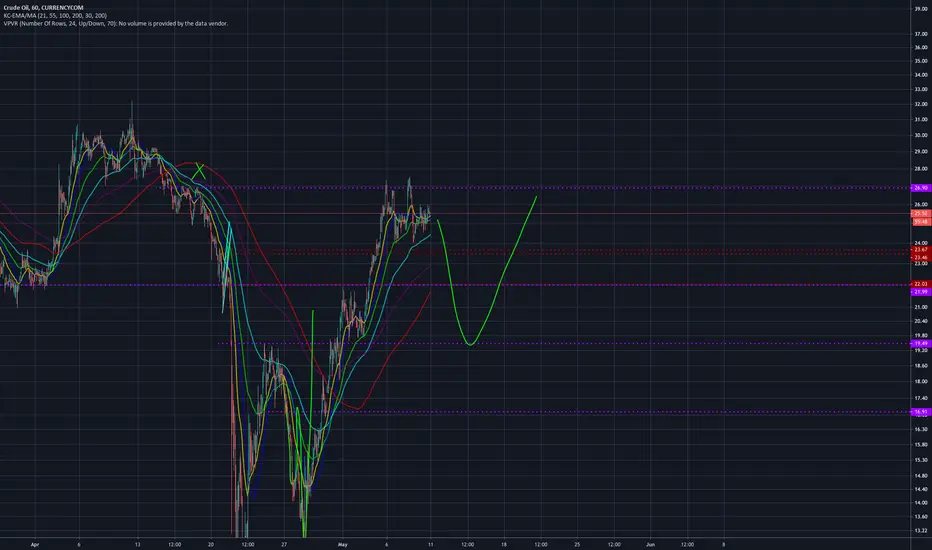
Task: Click the purple 19.49 price label
Action: coord(921,343)
